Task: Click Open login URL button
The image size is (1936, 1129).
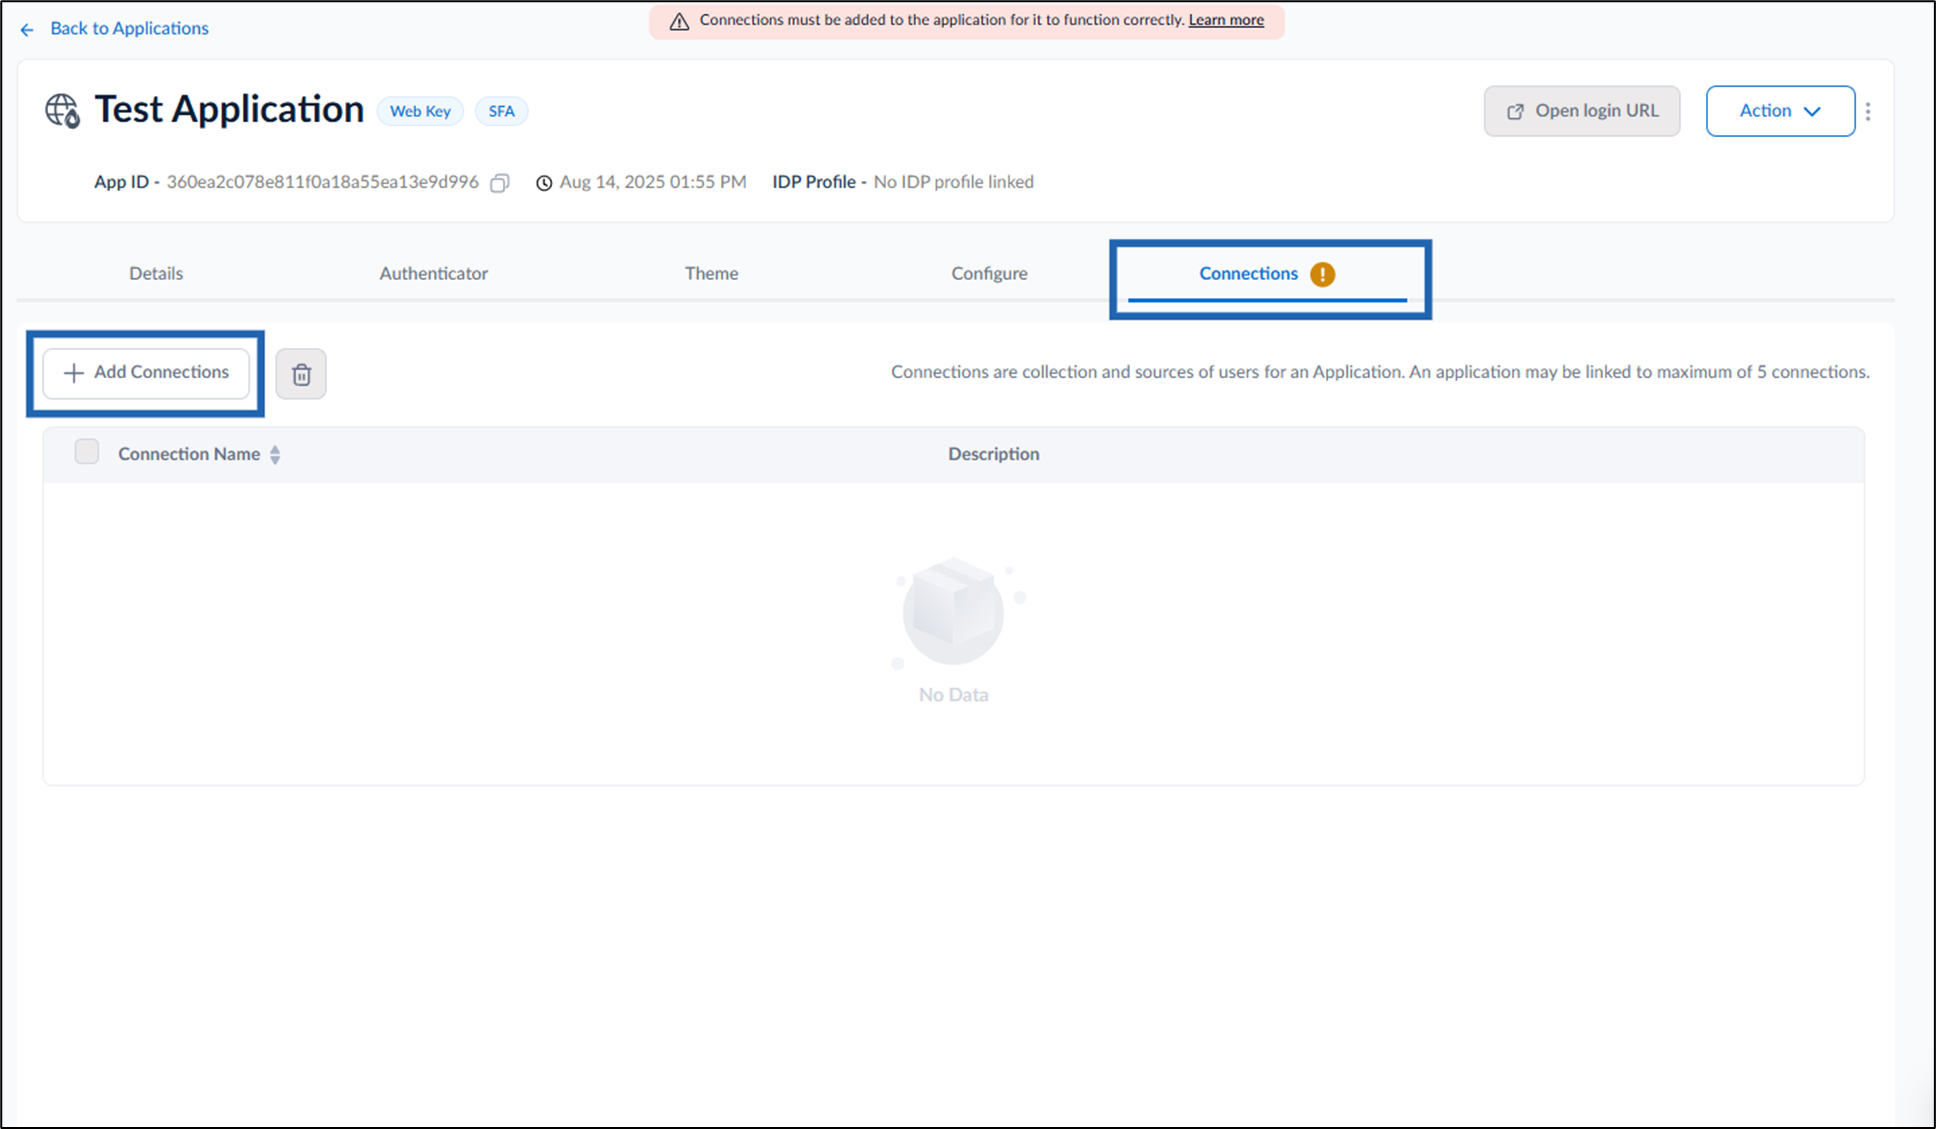Action: click(1582, 111)
